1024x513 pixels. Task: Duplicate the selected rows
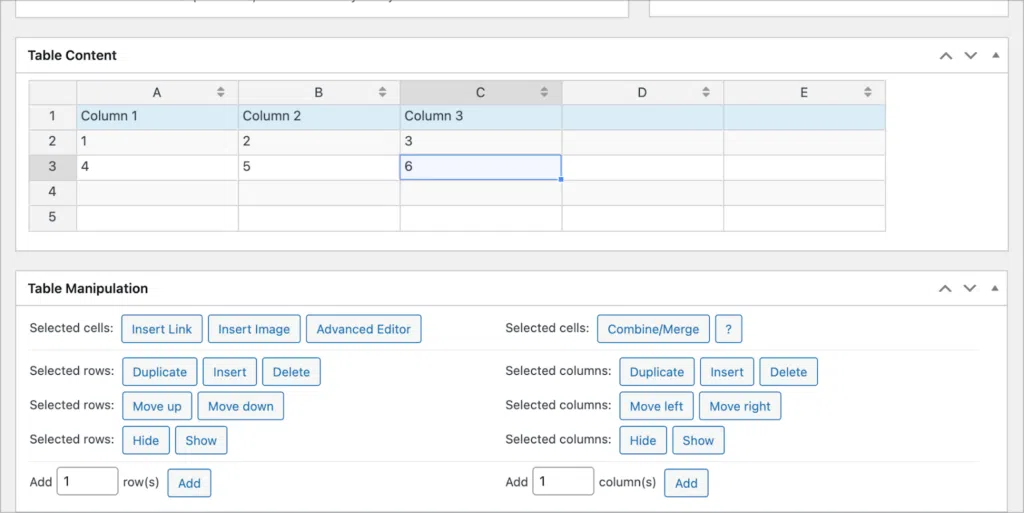[160, 372]
